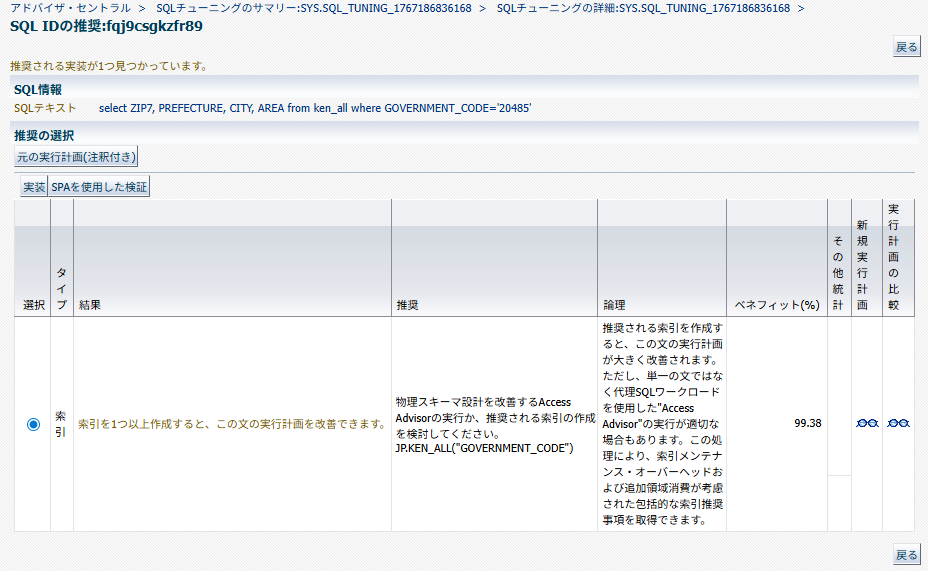Click the 推奨の選択 section header
The image size is (928, 571).
(x=44, y=134)
